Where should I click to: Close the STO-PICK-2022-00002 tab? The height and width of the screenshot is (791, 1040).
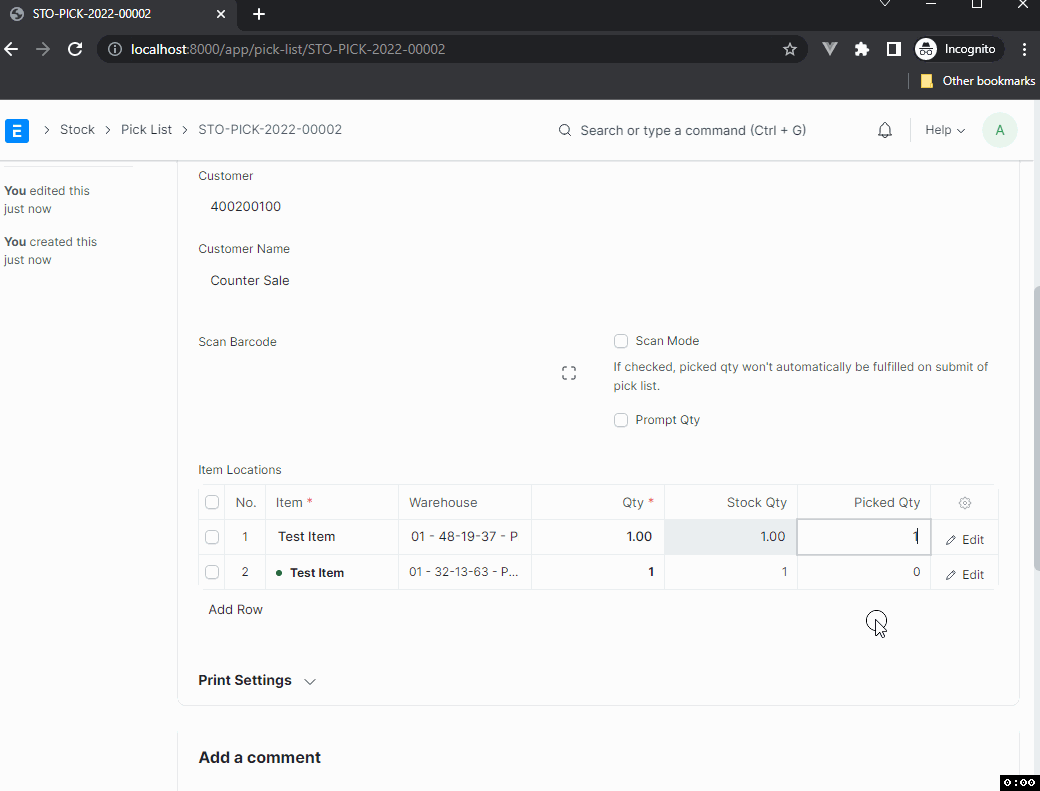click(x=221, y=14)
